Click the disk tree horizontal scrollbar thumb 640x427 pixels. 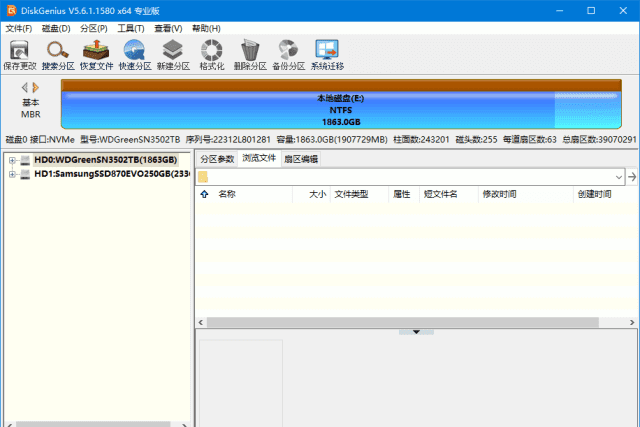[93, 424]
